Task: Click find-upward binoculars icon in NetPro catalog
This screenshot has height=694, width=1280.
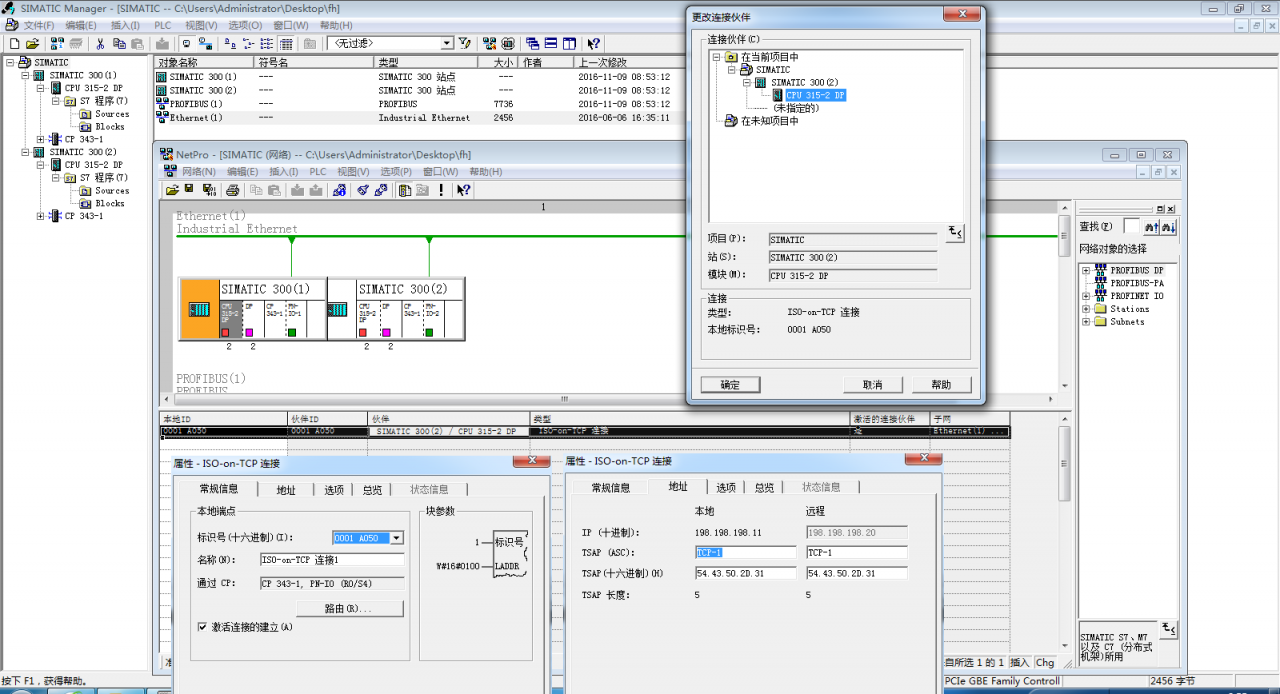Action: pyautogui.click(x=1151, y=227)
